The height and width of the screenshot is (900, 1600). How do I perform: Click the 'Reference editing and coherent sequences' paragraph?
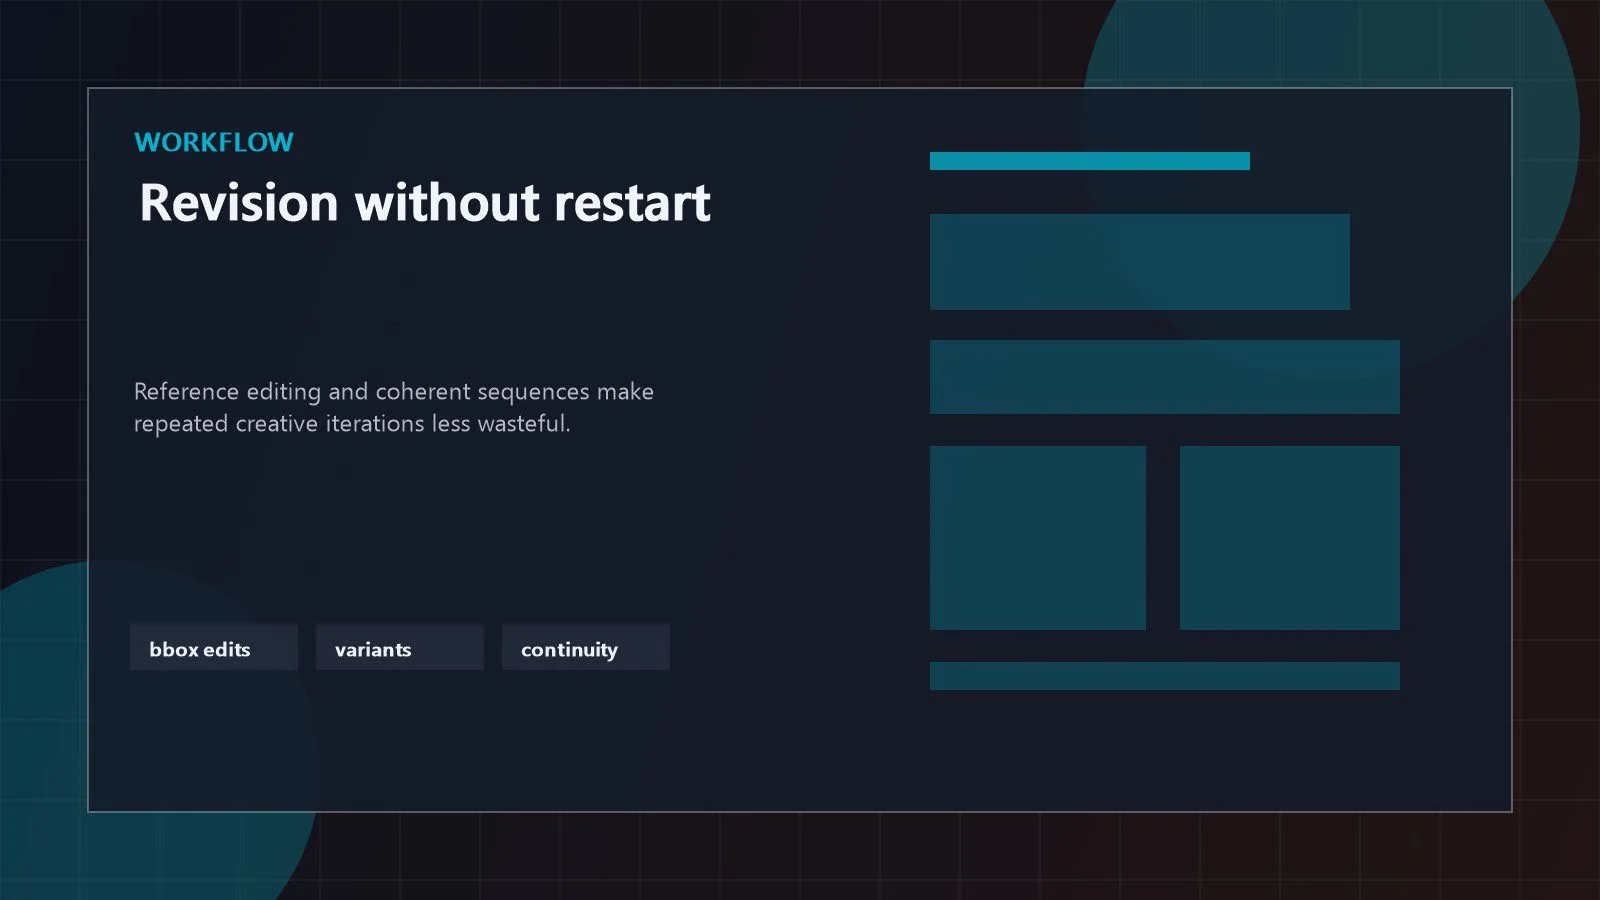(394, 407)
